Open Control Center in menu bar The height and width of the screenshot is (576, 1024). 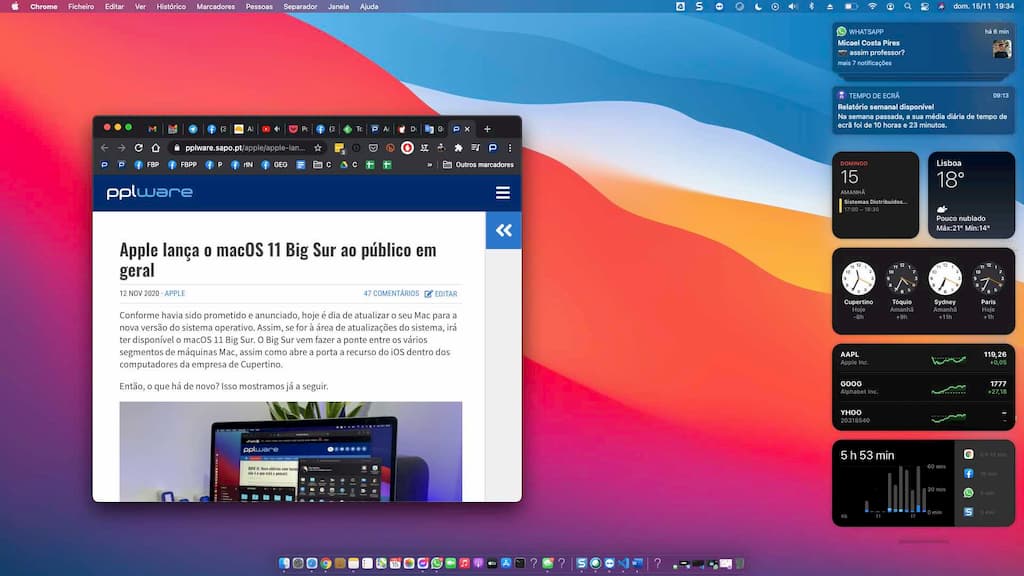[x=925, y=7]
